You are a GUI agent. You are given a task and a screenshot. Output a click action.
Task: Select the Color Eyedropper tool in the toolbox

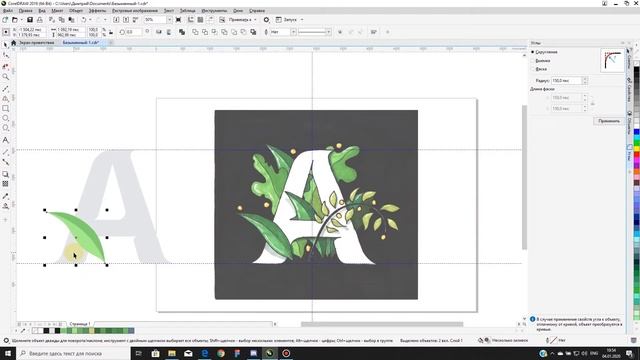(5, 196)
